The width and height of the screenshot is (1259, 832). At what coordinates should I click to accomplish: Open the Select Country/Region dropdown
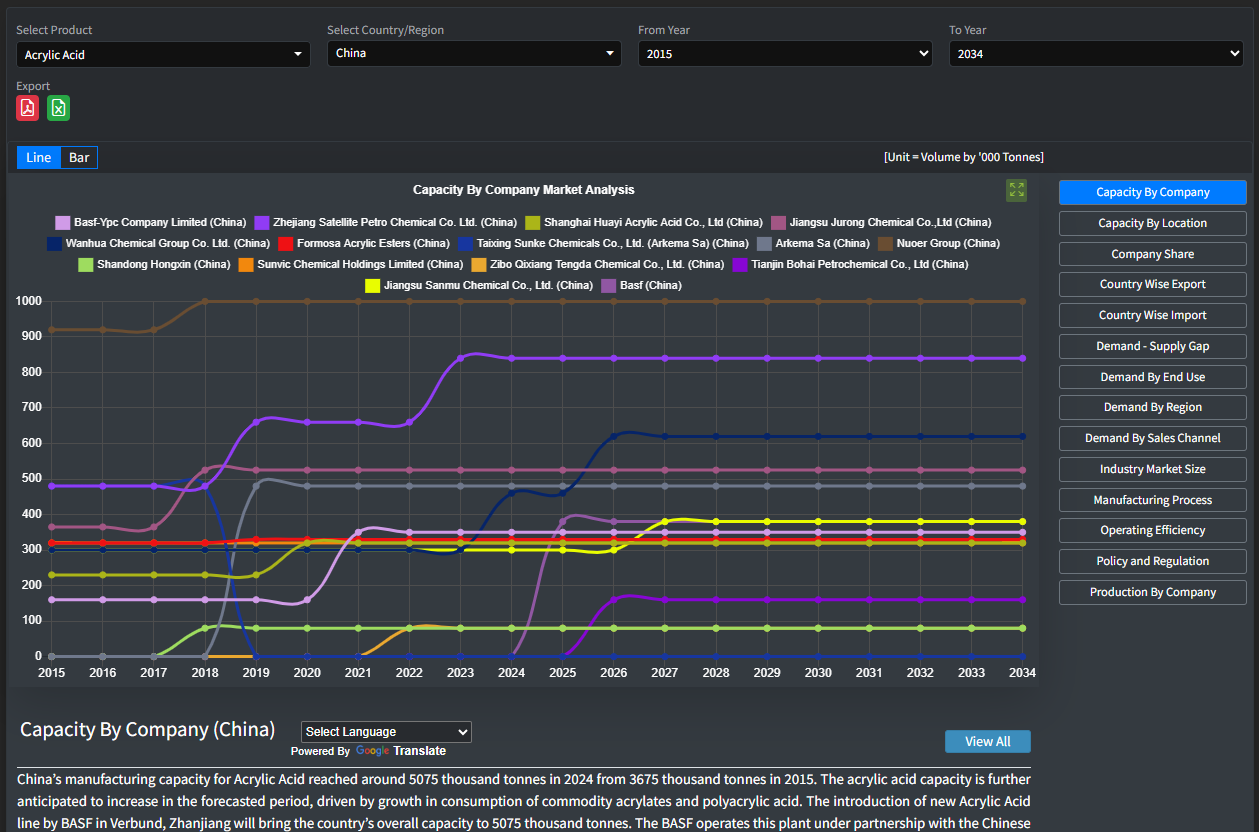[x=474, y=53]
